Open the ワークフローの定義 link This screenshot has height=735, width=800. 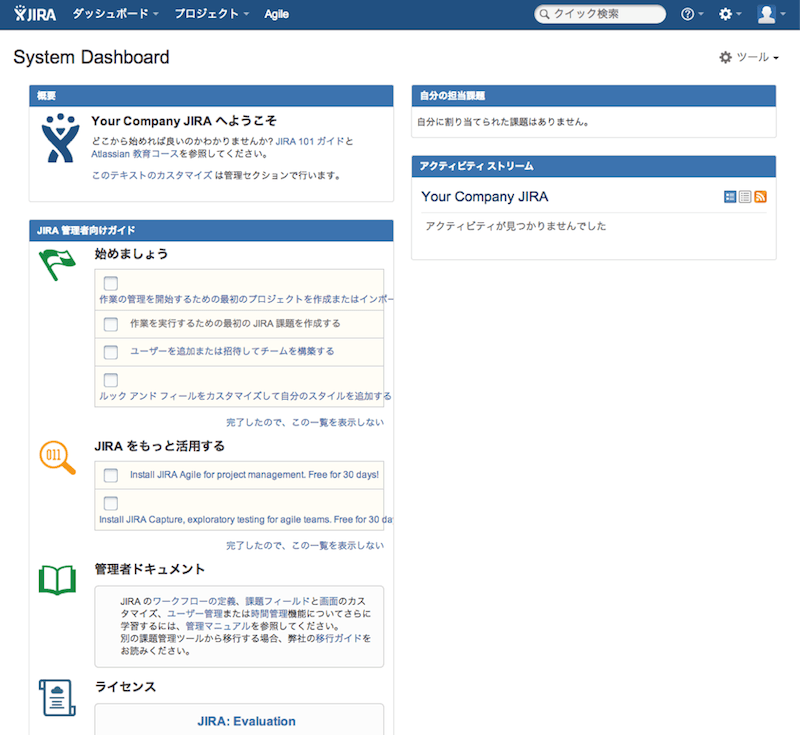tap(194, 601)
